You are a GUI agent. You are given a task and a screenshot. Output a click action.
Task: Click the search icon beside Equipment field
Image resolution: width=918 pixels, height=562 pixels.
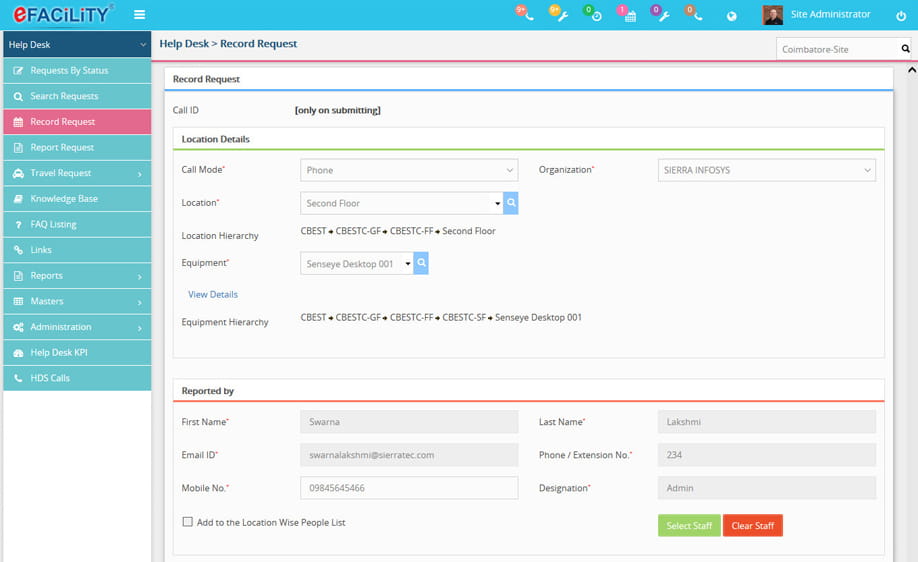421,263
